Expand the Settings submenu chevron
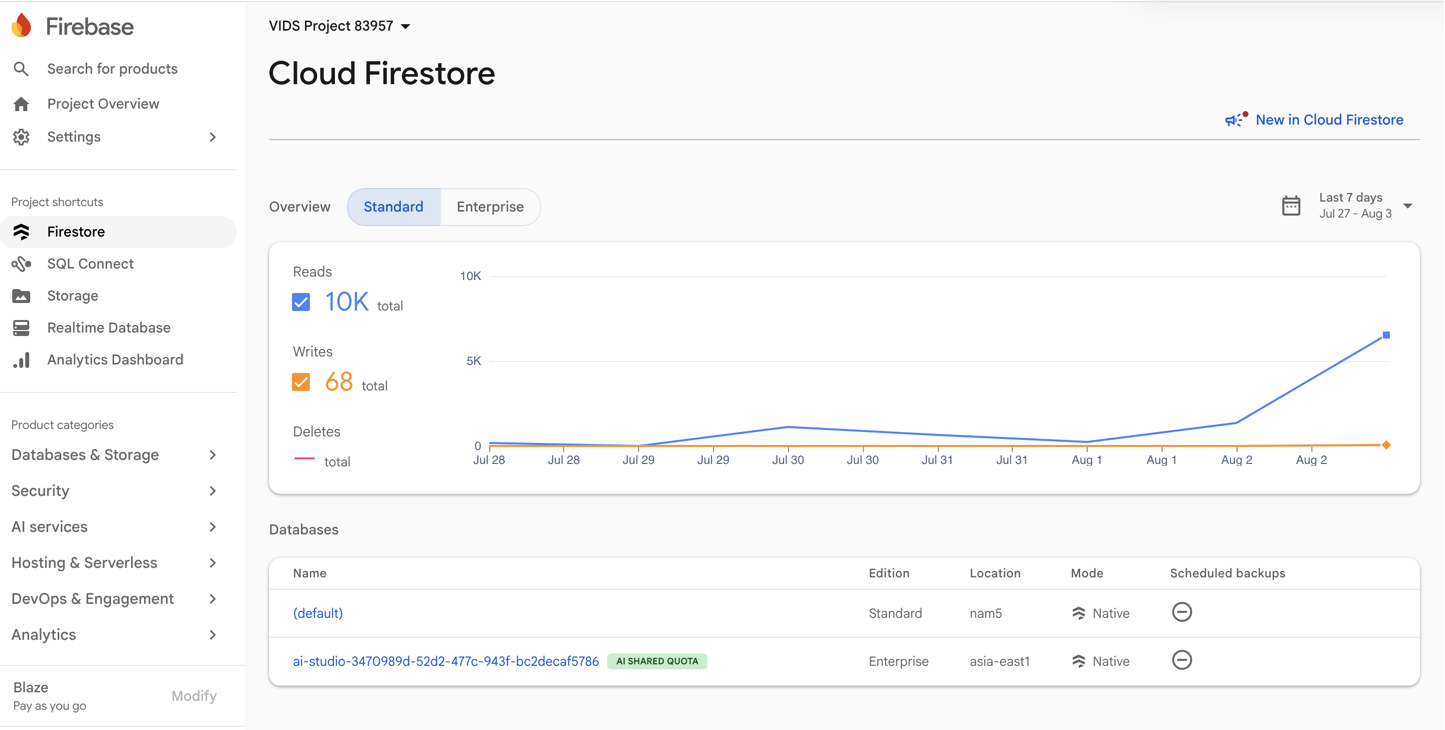This screenshot has height=730, width=1445. click(213, 137)
